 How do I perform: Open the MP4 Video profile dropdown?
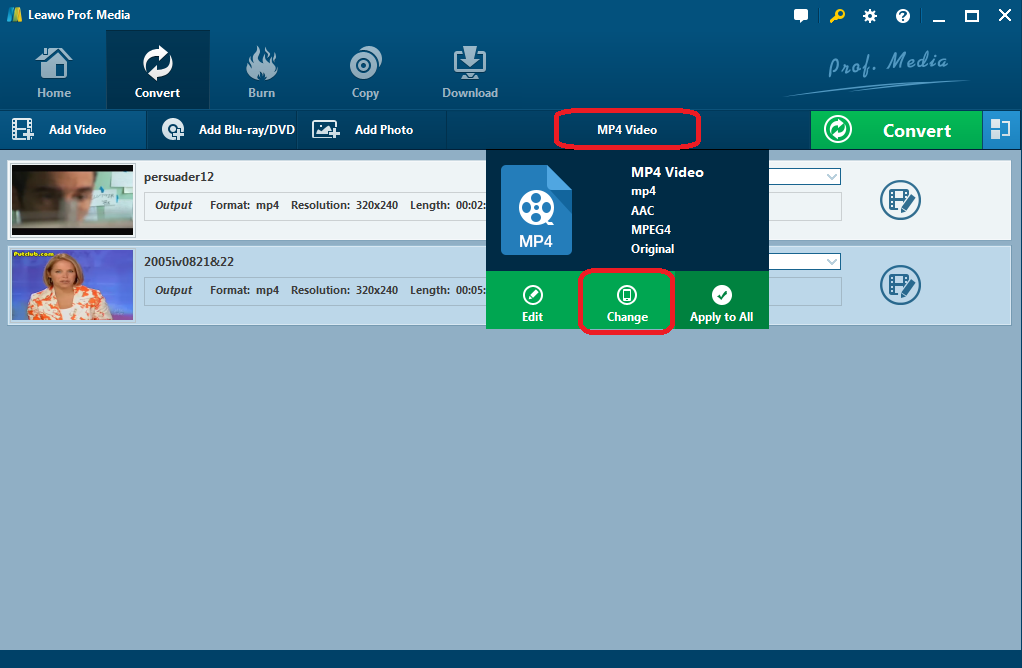point(627,130)
